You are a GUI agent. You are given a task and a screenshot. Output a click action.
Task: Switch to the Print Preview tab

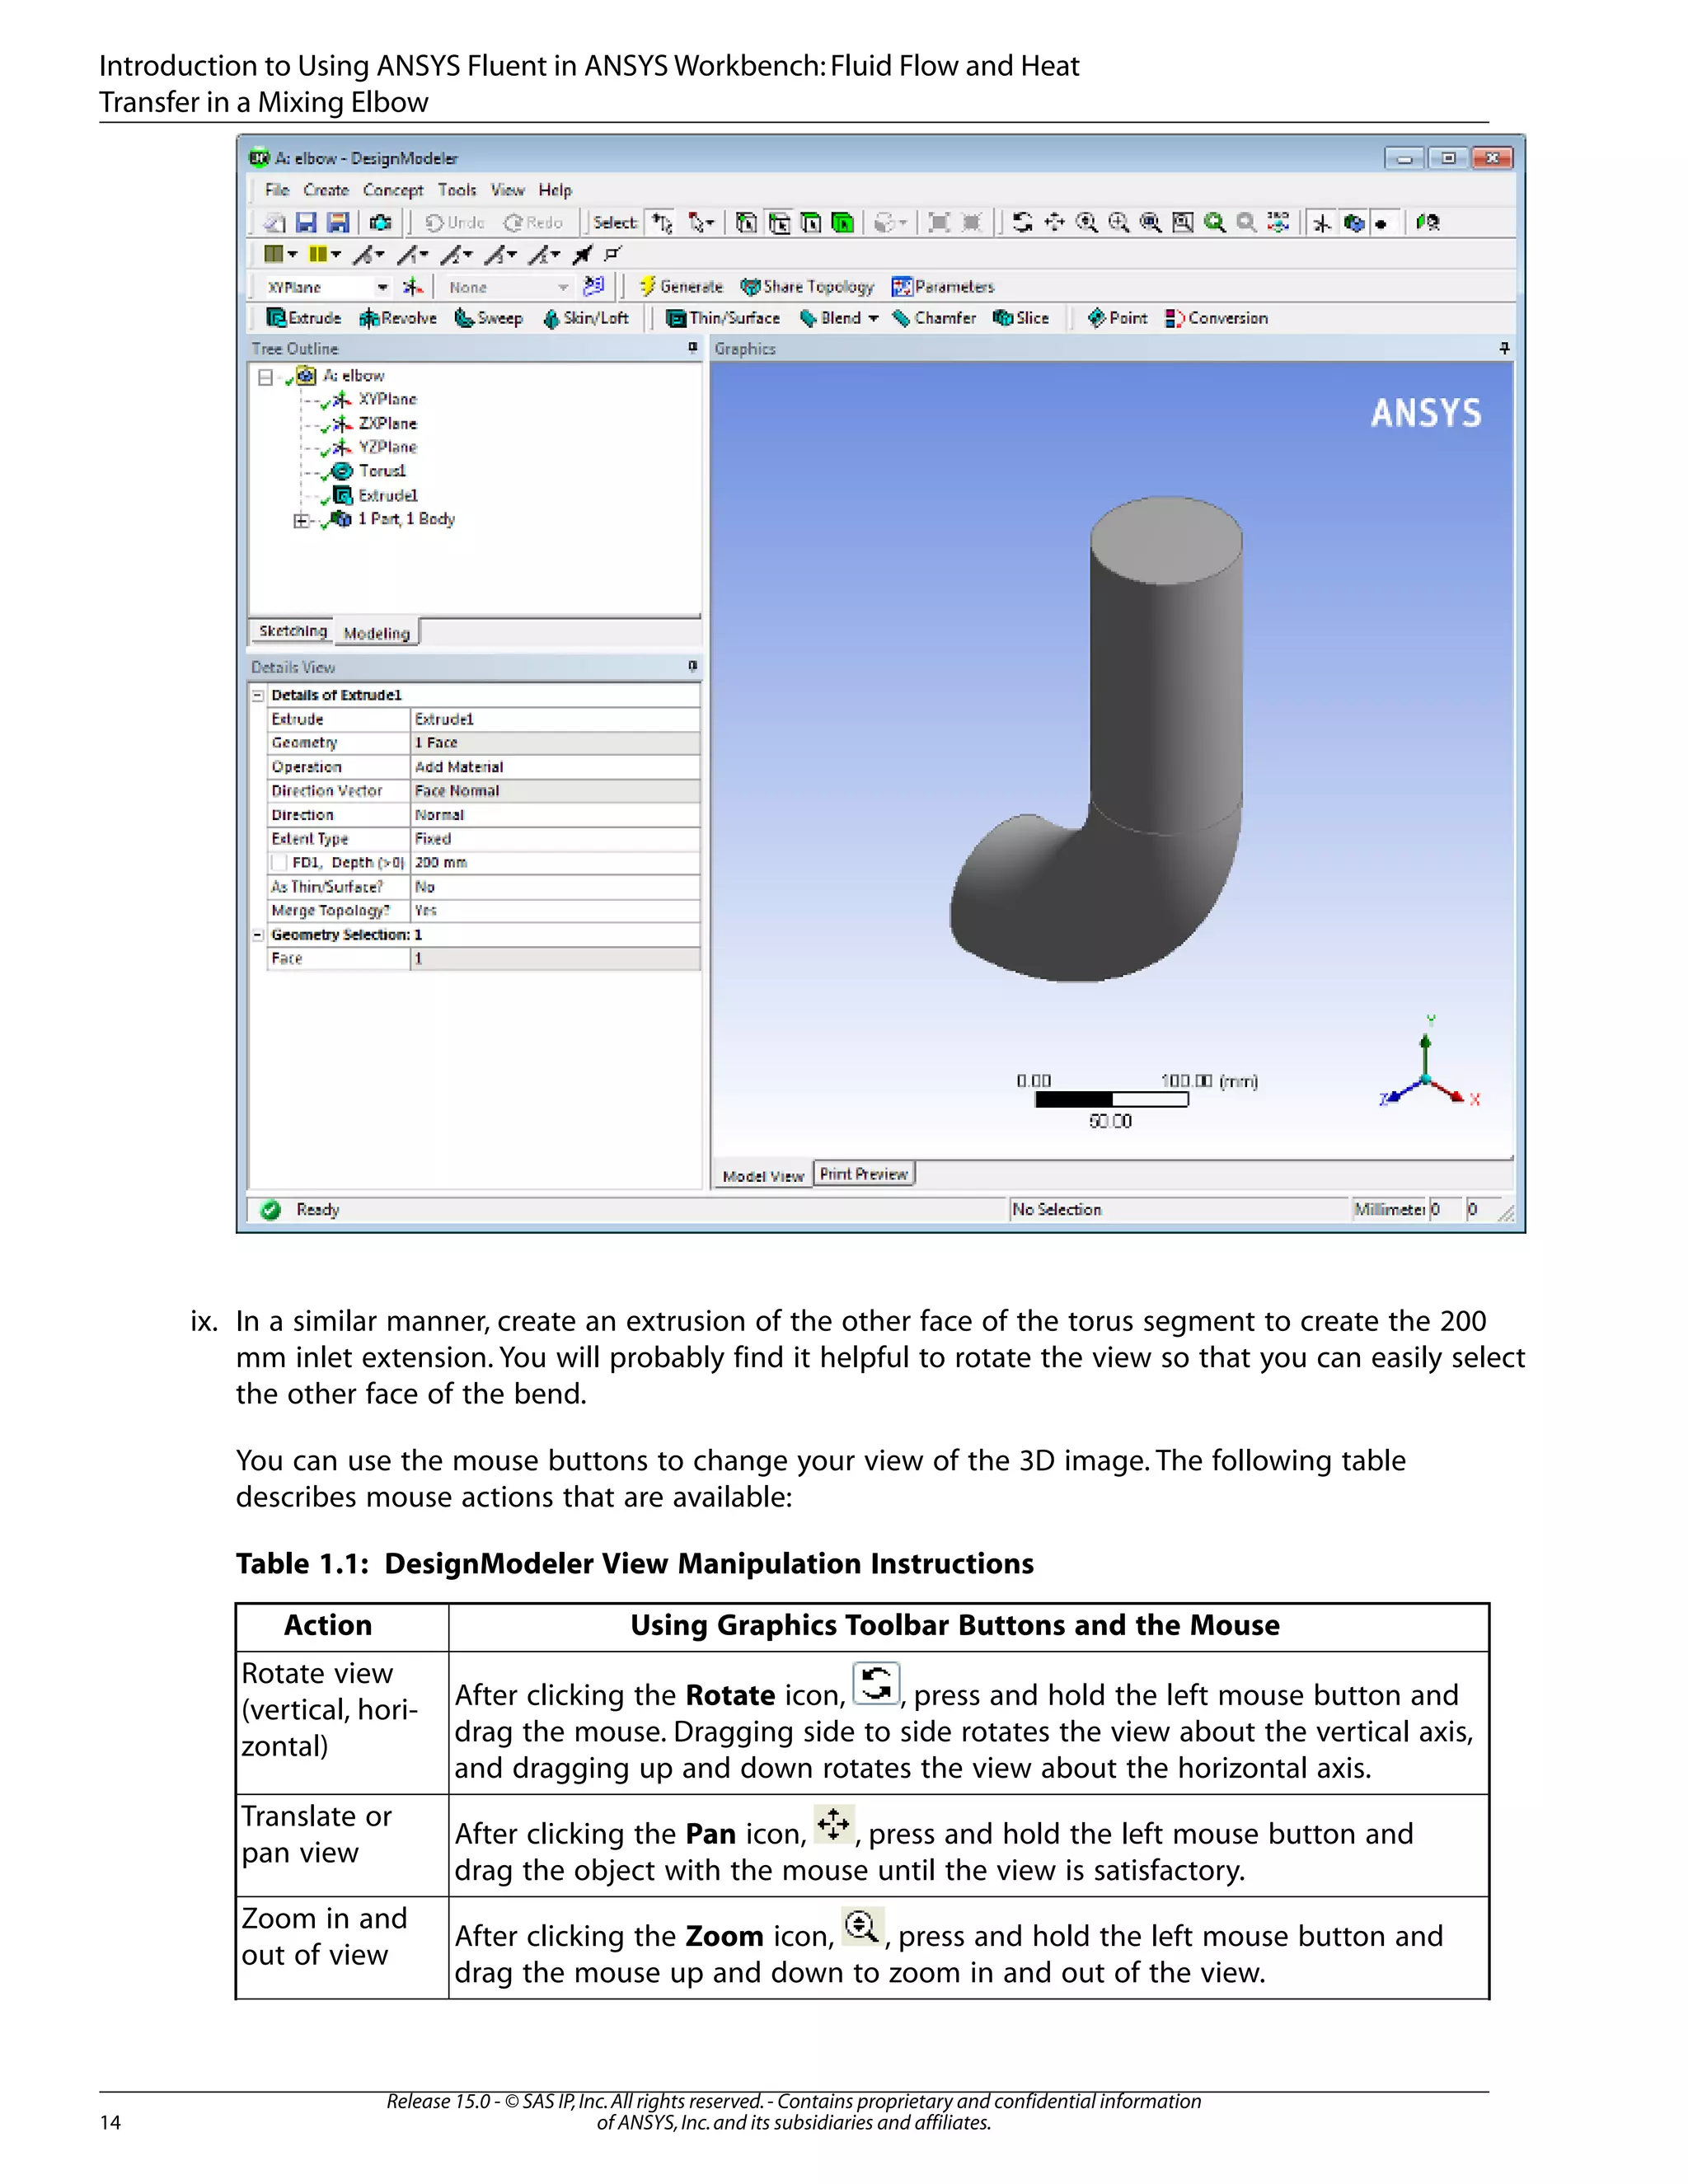(864, 1174)
